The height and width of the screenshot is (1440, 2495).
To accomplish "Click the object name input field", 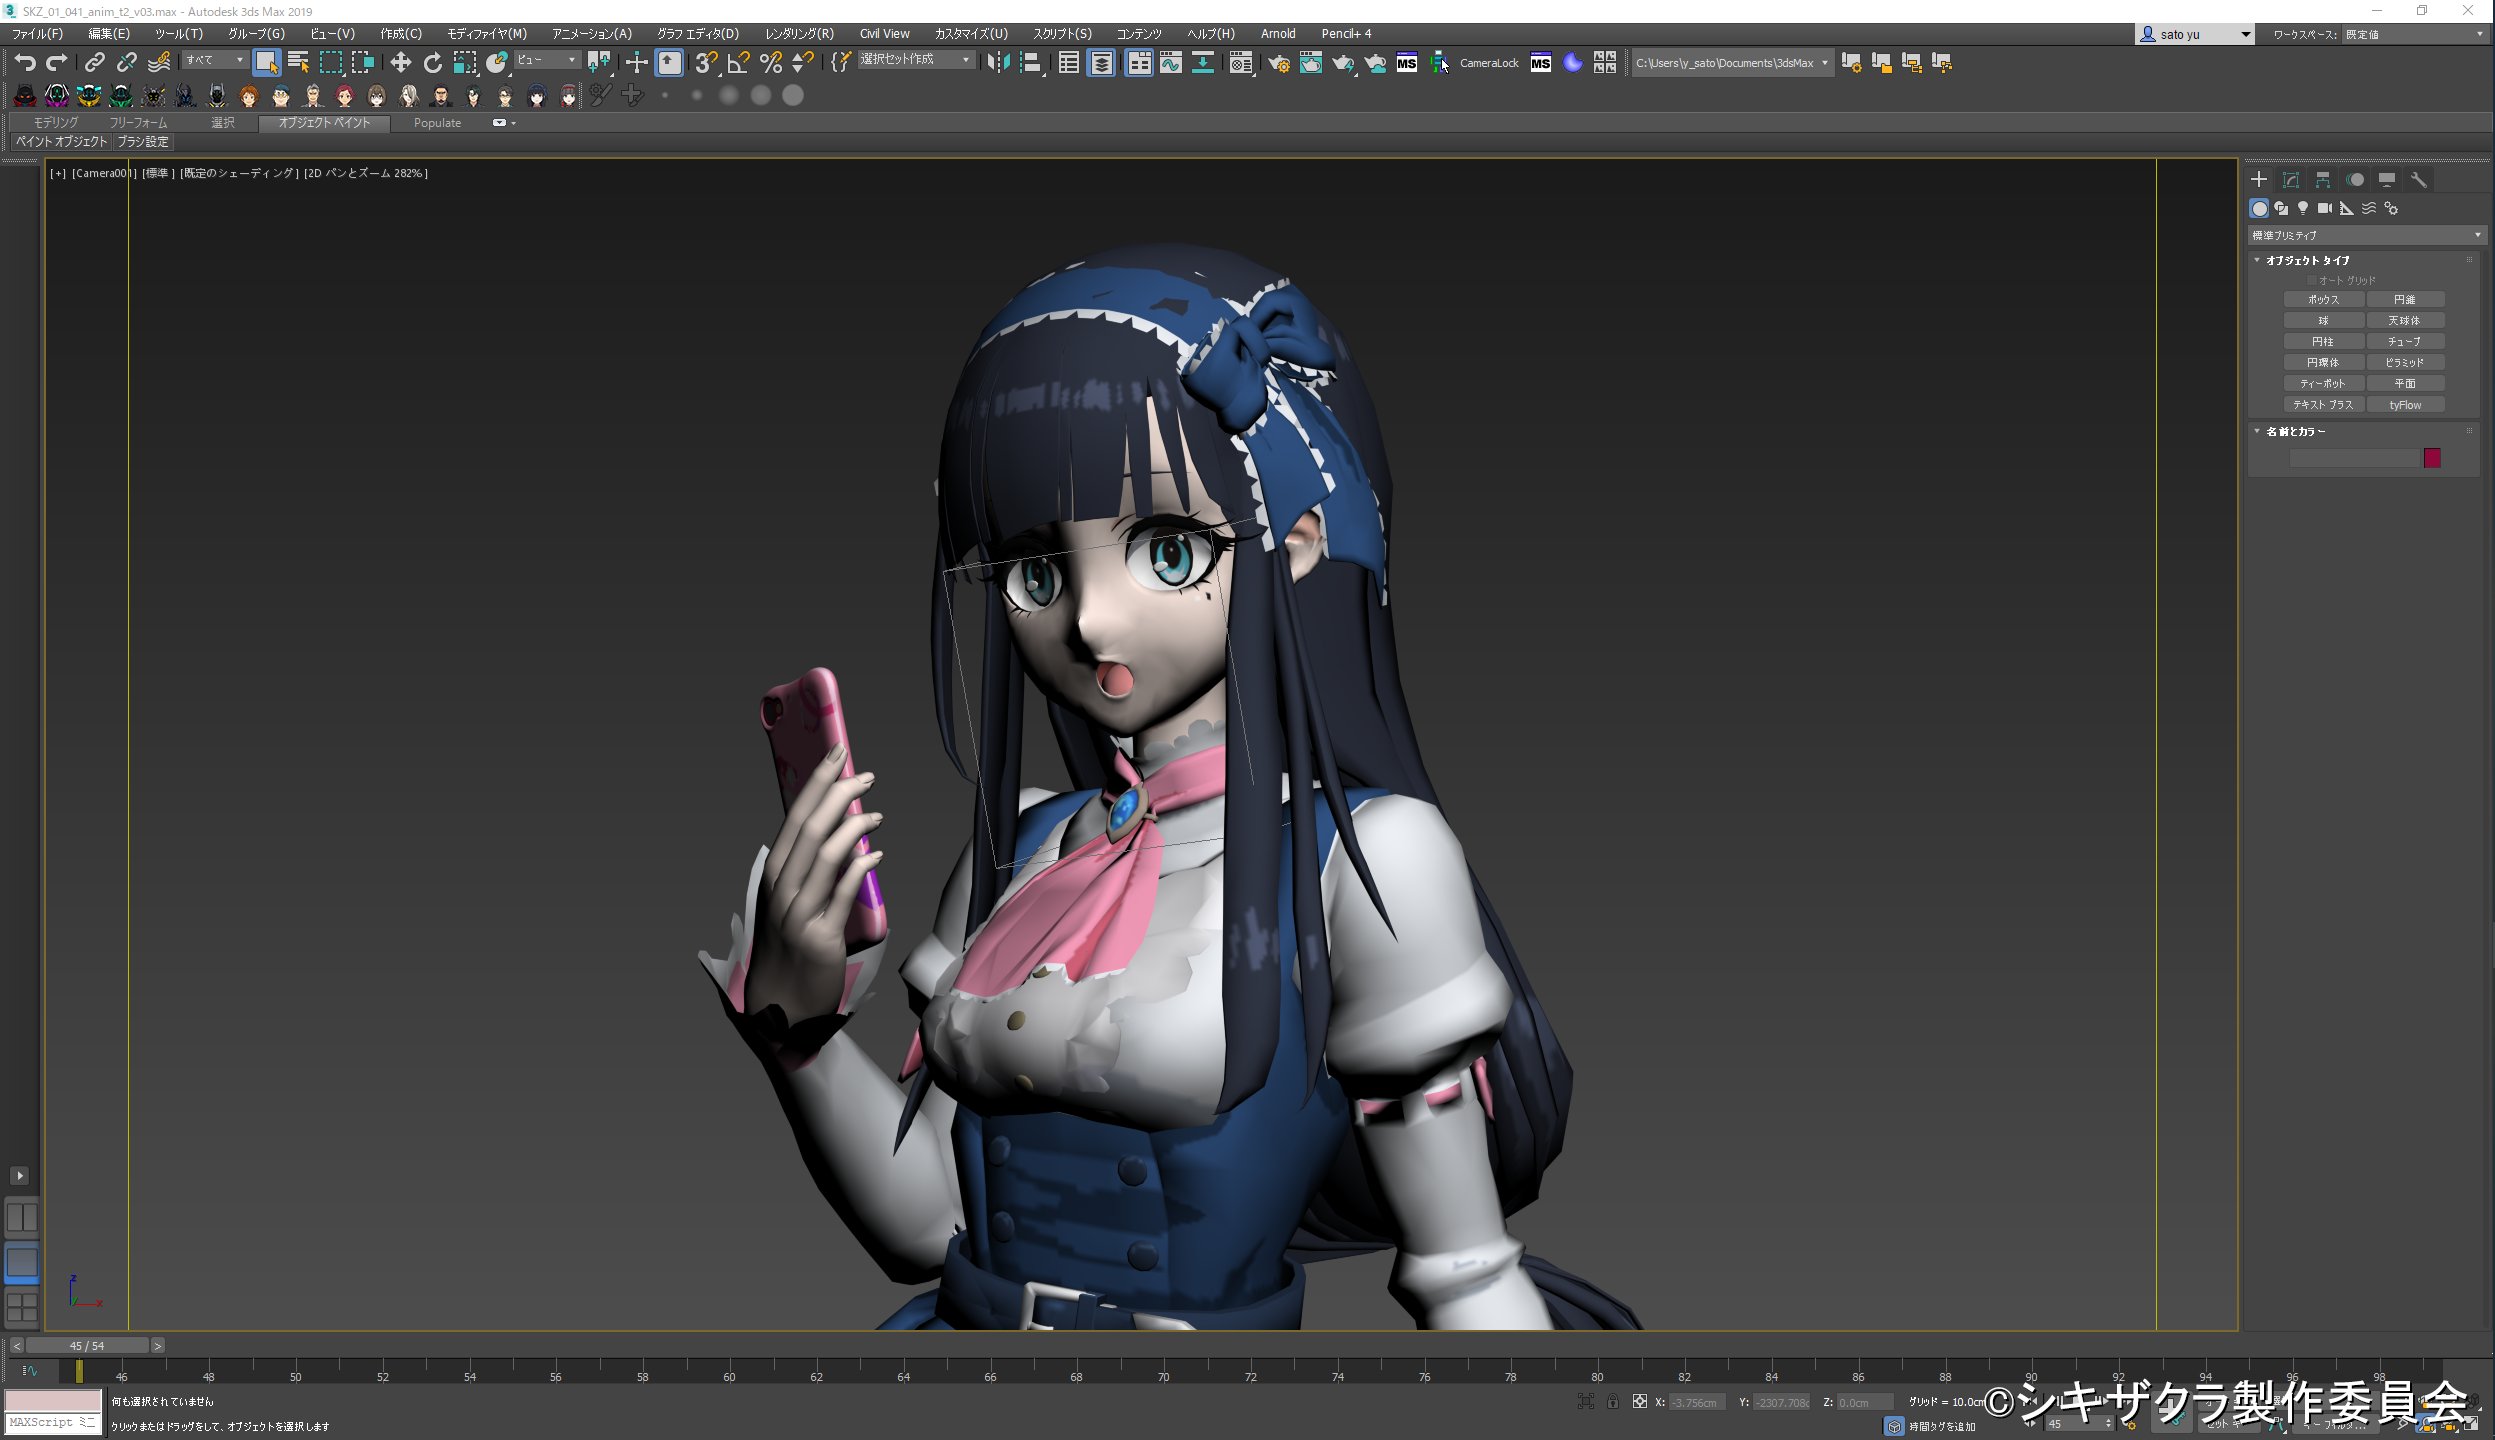I will click(x=2354, y=458).
